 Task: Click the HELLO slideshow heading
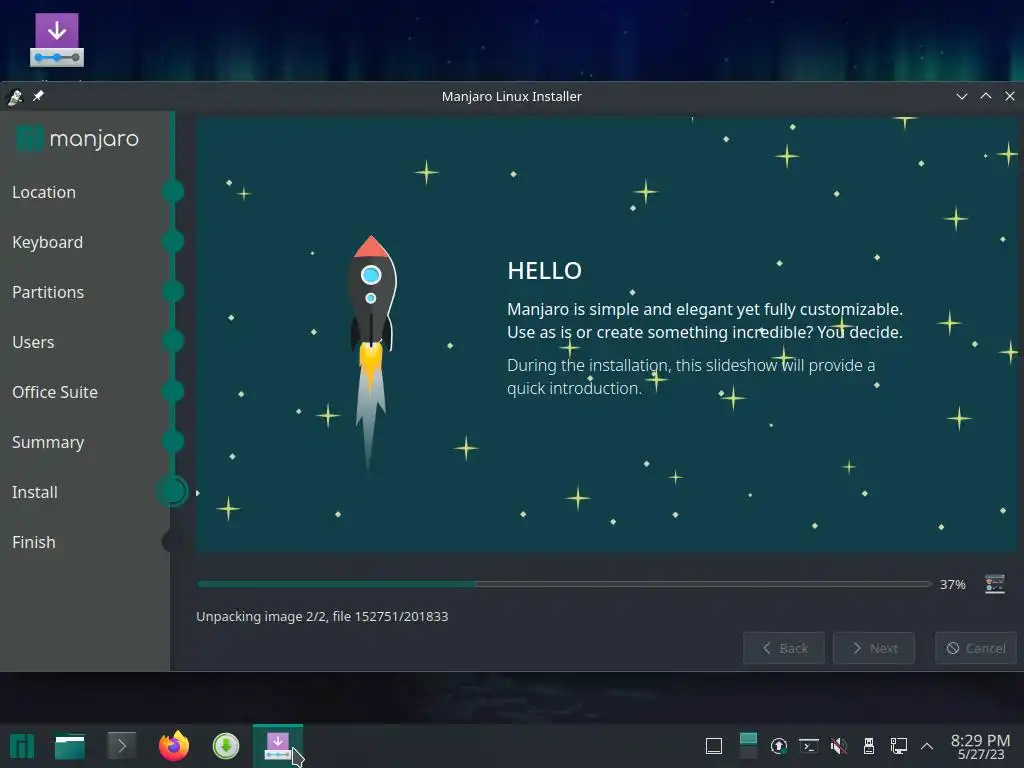(544, 270)
